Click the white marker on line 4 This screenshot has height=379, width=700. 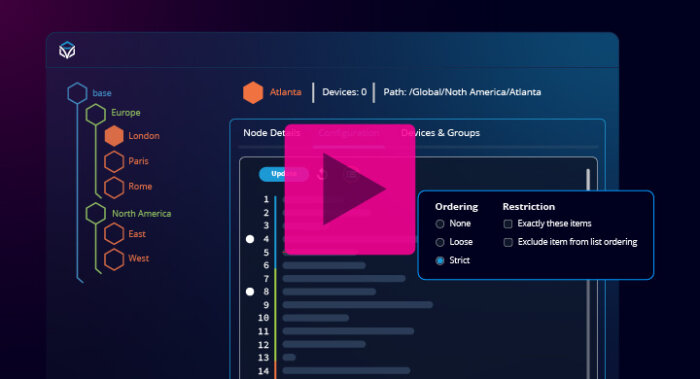(x=250, y=239)
